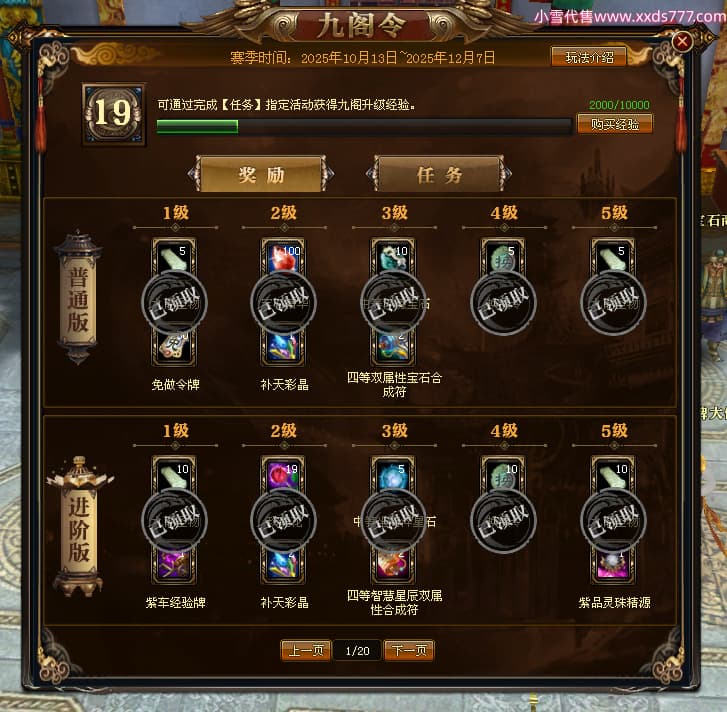Click the 补天彩晶 icon in advanced tier
Viewport: 727px width, 712px height.
point(283,565)
